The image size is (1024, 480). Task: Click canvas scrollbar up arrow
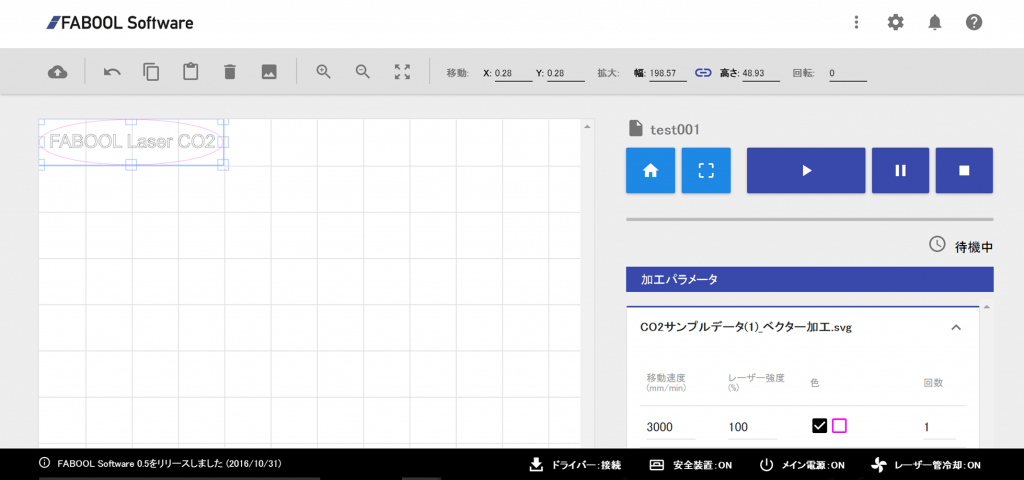[586, 125]
